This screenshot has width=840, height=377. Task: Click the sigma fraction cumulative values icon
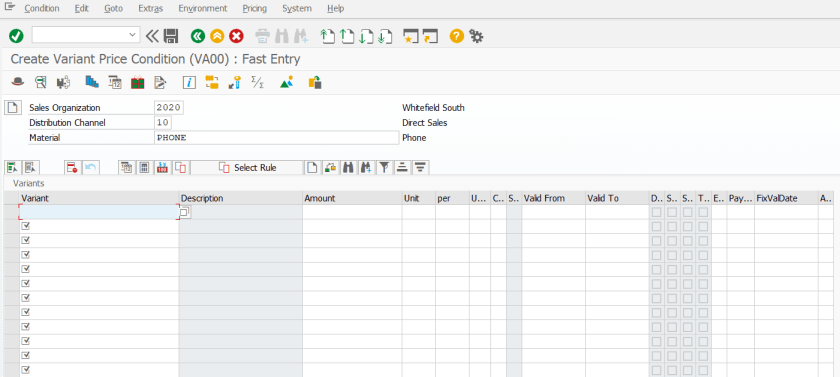(x=257, y=82)
